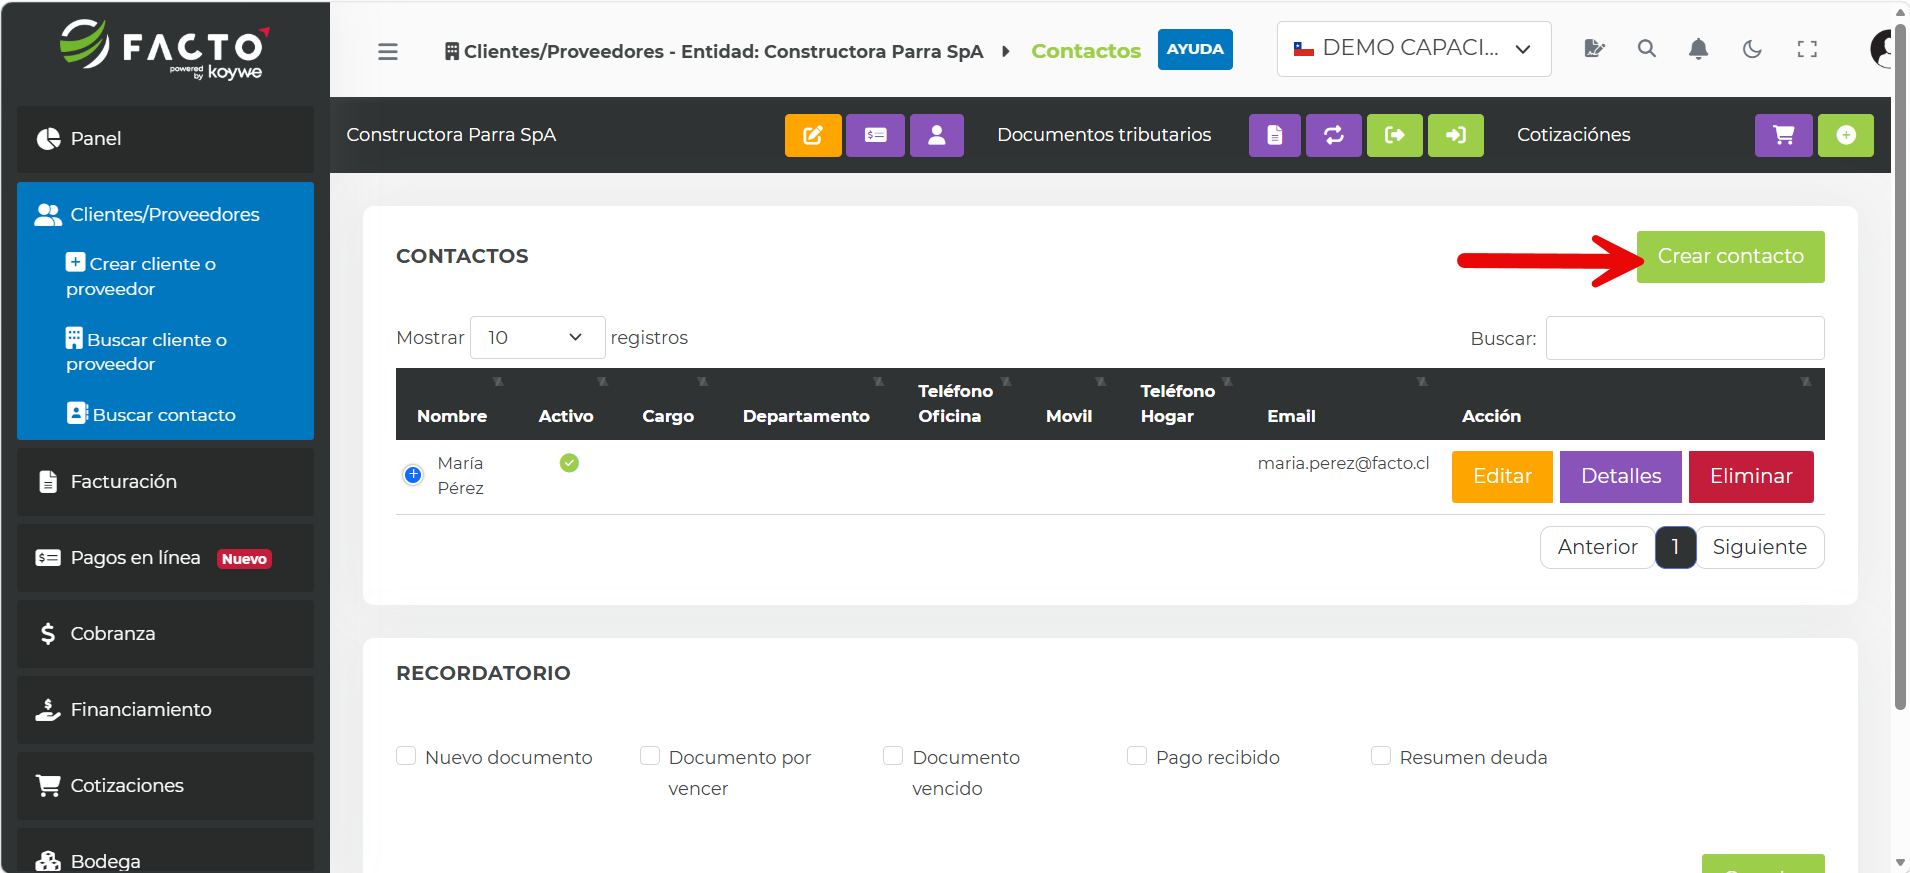The width and height of the screenshot is (1910, 873).
Task: Toggle dark mode moon icon
Action: click(x=1752, y=48)
